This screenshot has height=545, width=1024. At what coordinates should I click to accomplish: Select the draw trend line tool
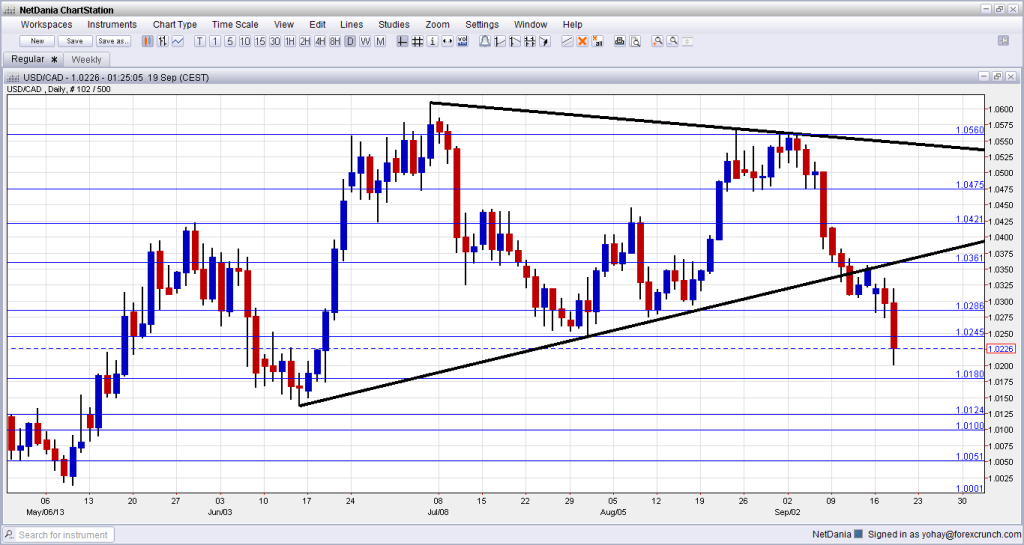(567, 41)
